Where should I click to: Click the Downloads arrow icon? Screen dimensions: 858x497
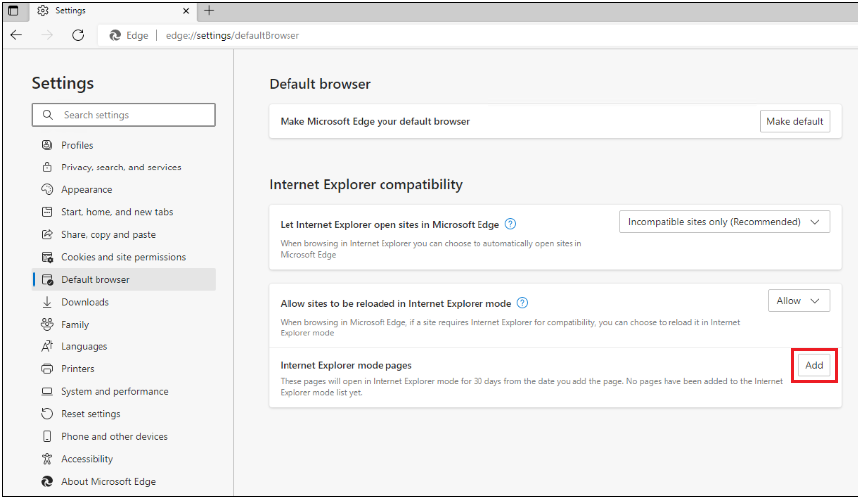(47, 302)
